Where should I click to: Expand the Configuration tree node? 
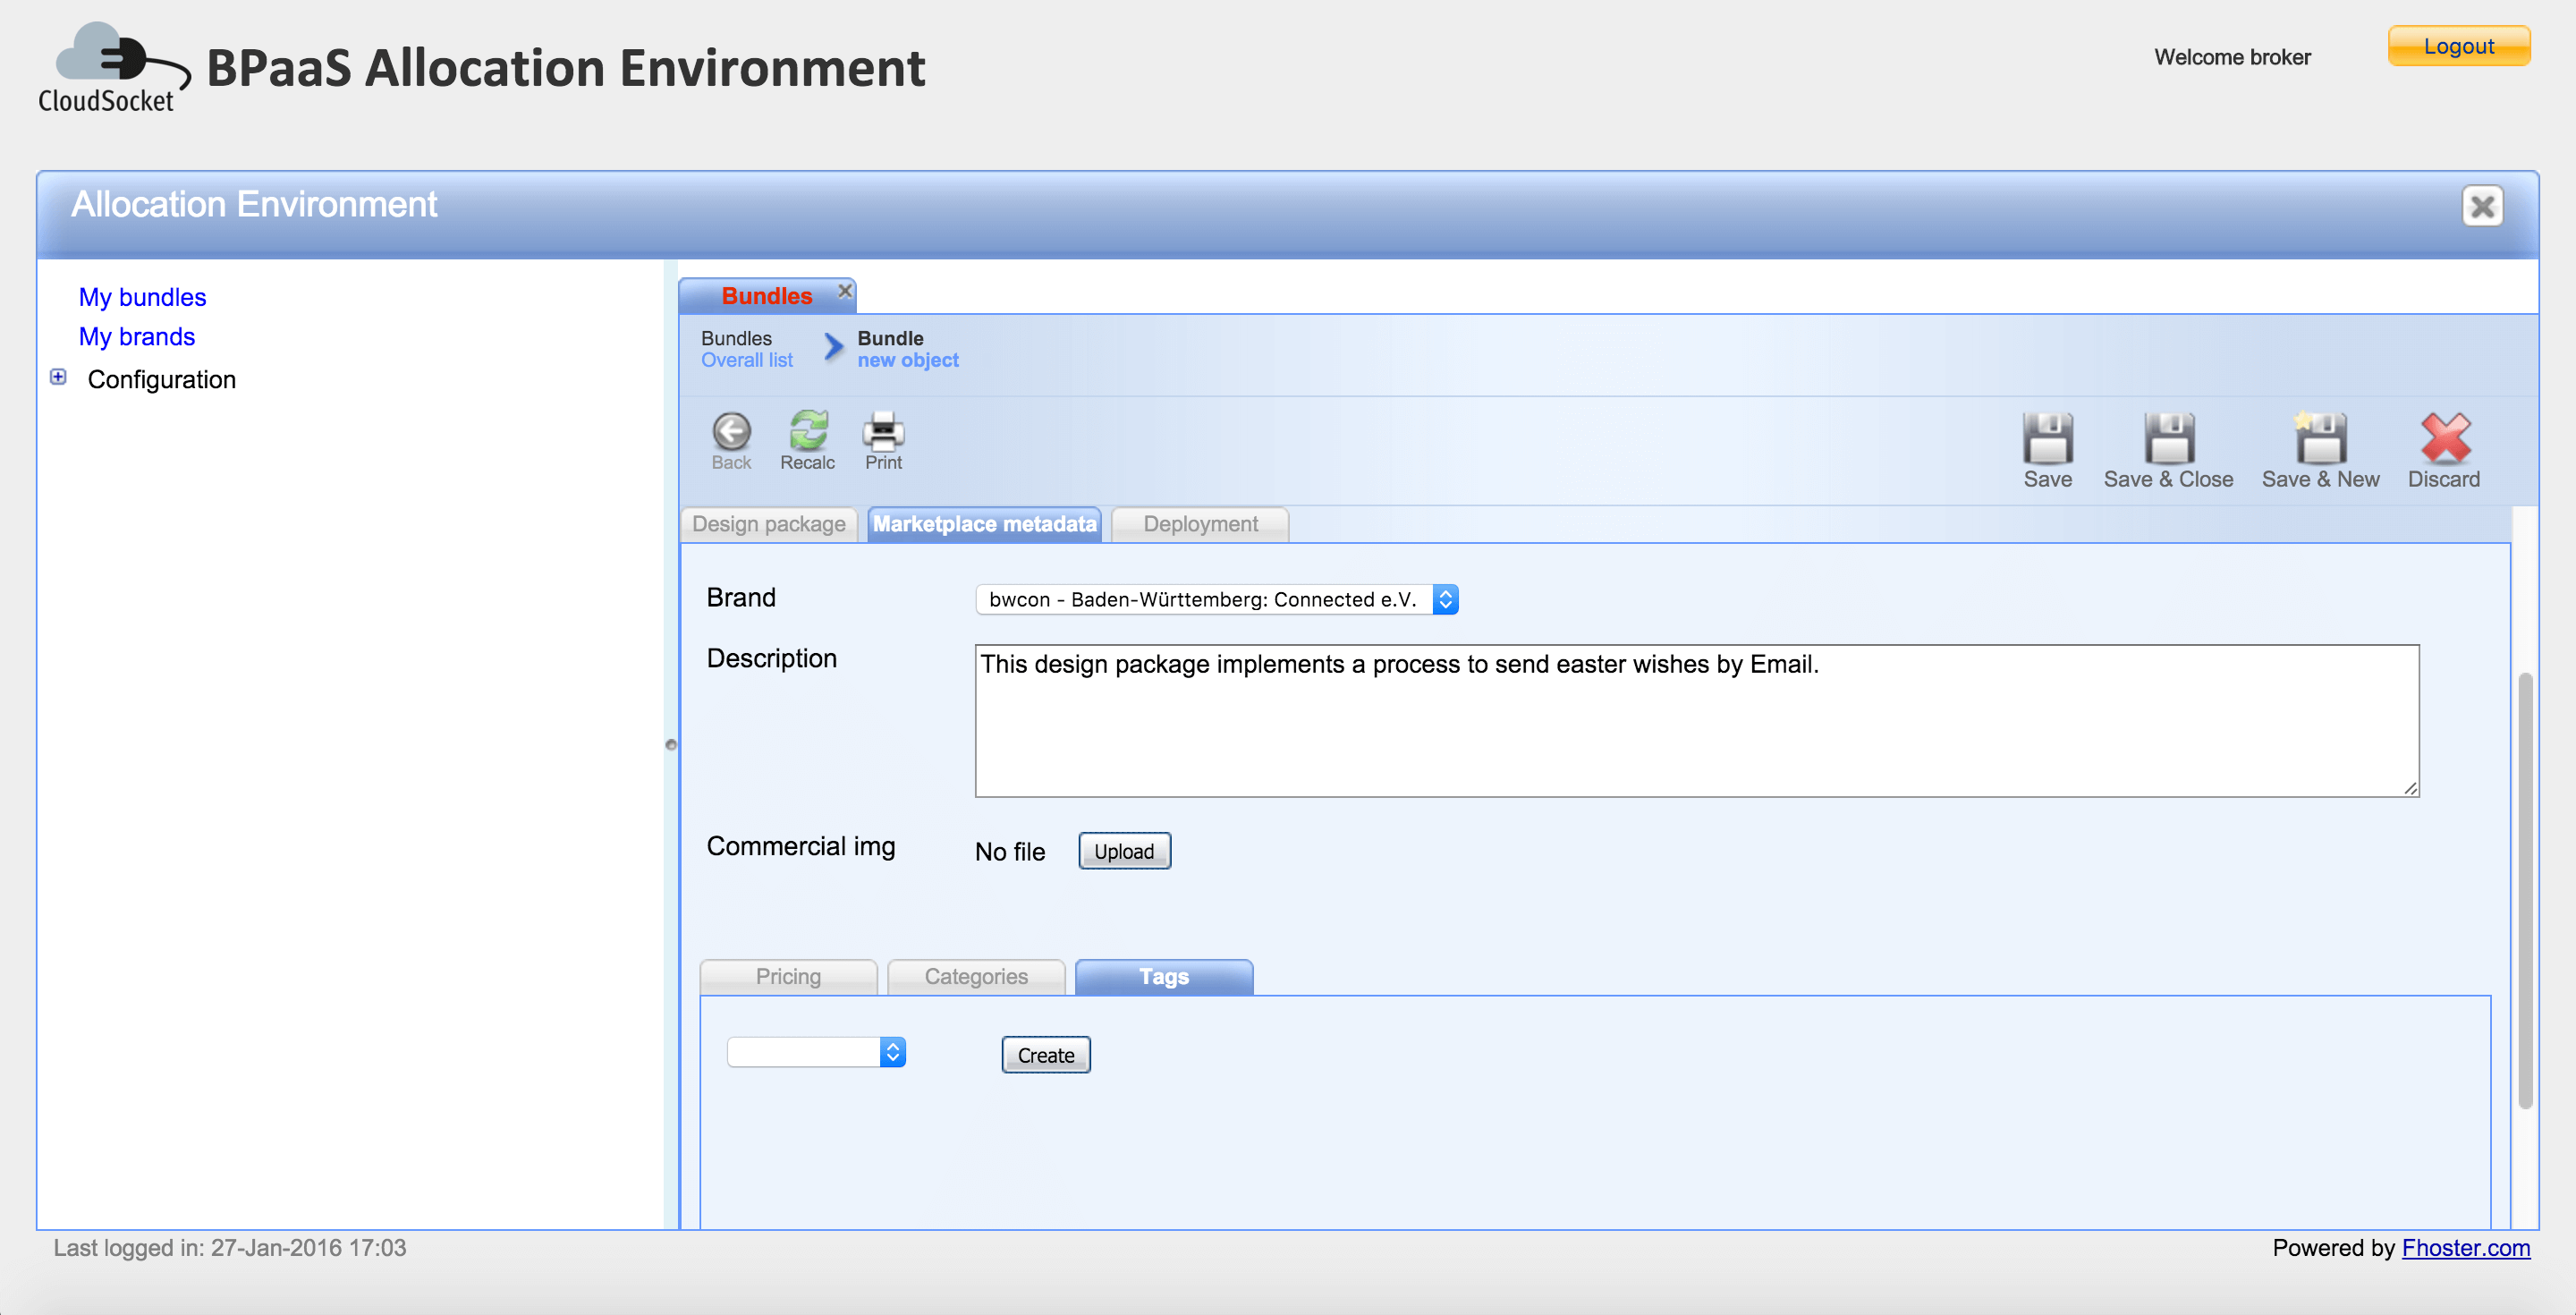[58, 378]
